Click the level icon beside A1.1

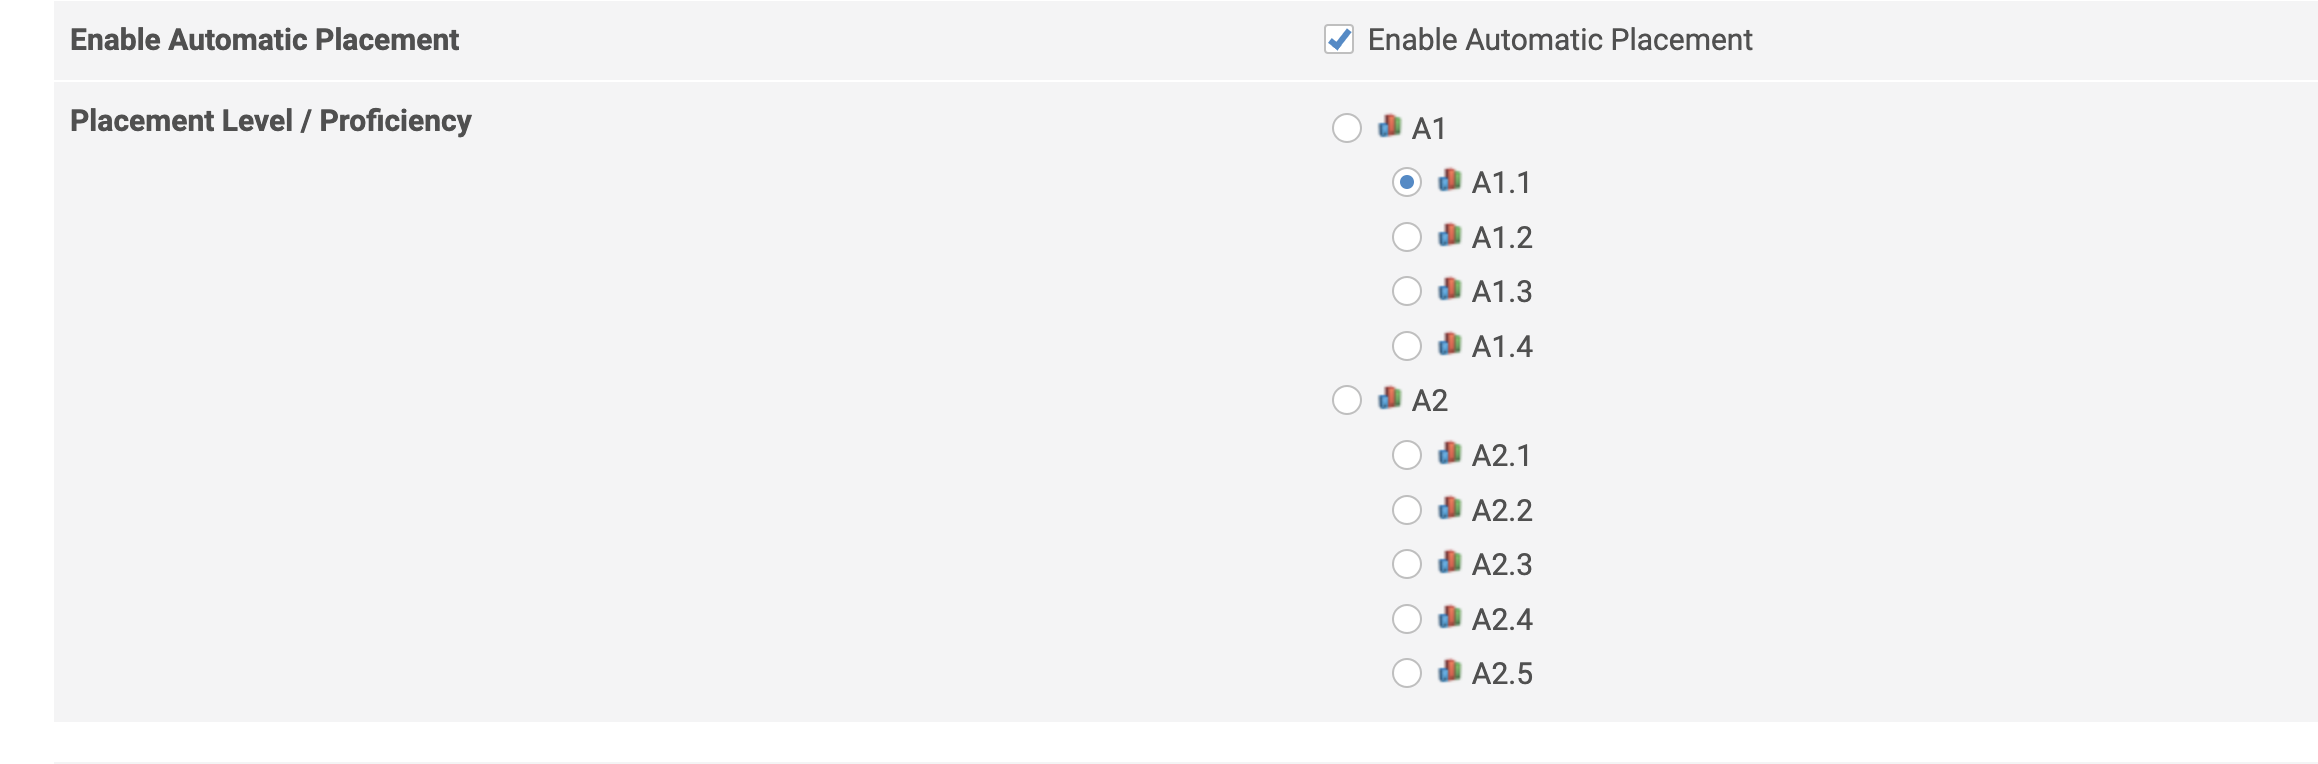tap(1449, 180)
